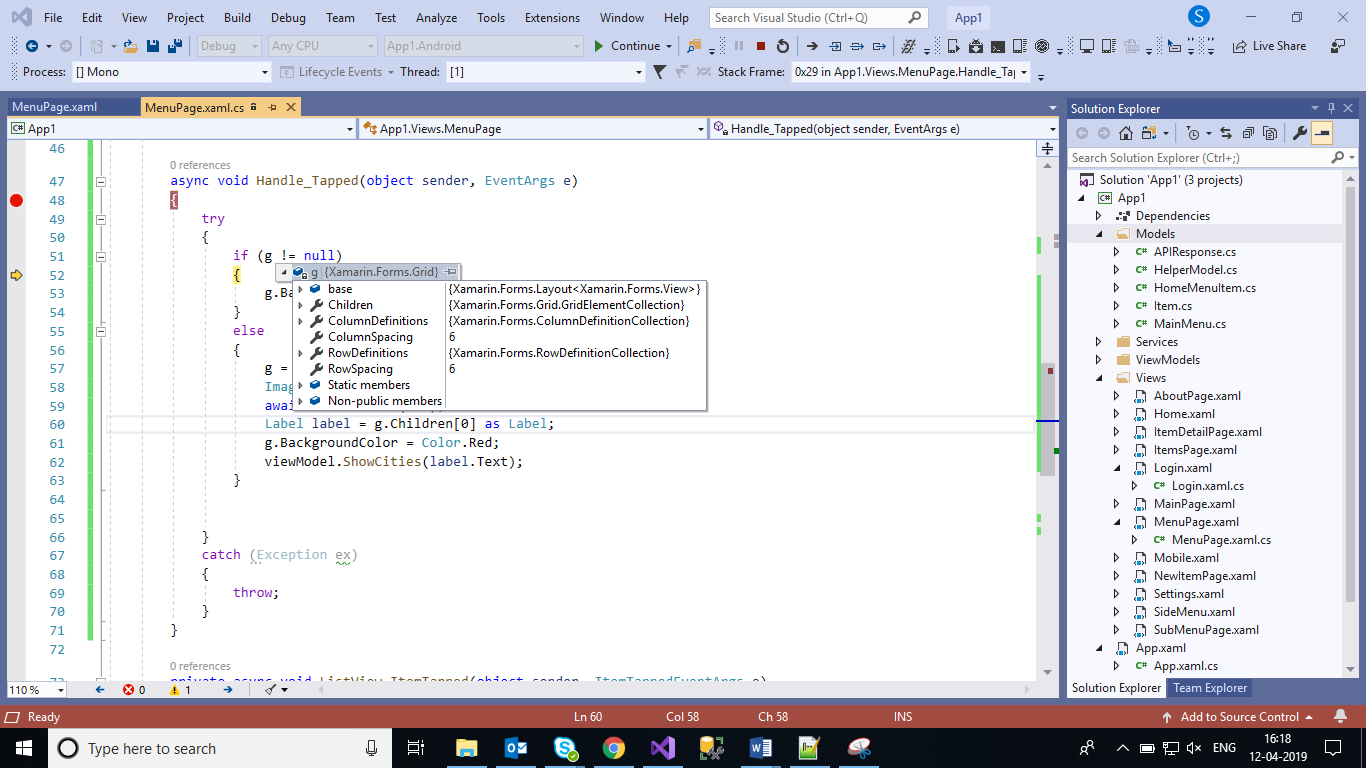Navigate Backward in the toolbar
The height and width of the screenshot is (768, 1366).
coord(32,46)
